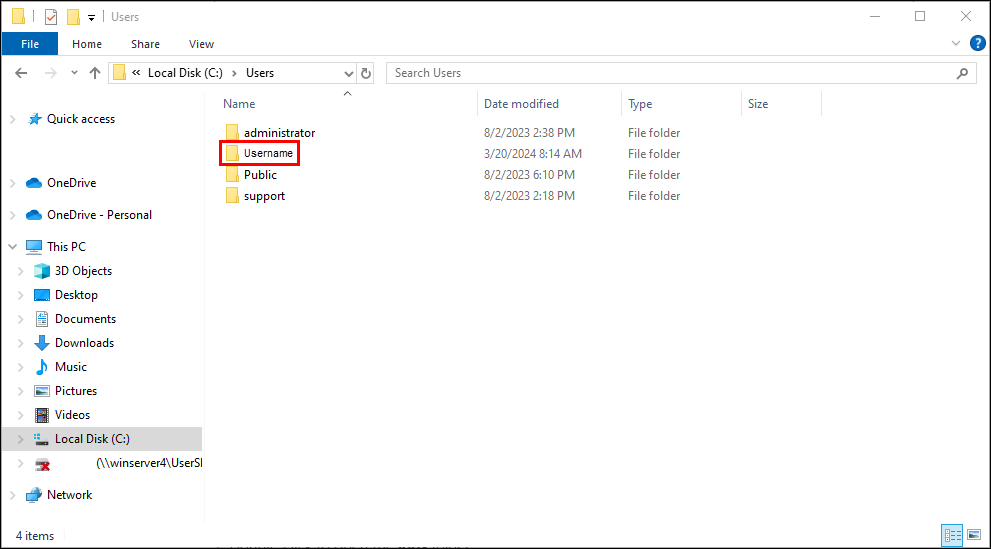991x549 pixels.
Task: Open the recent locations dropdown arrow
Action: pos(74,73)
